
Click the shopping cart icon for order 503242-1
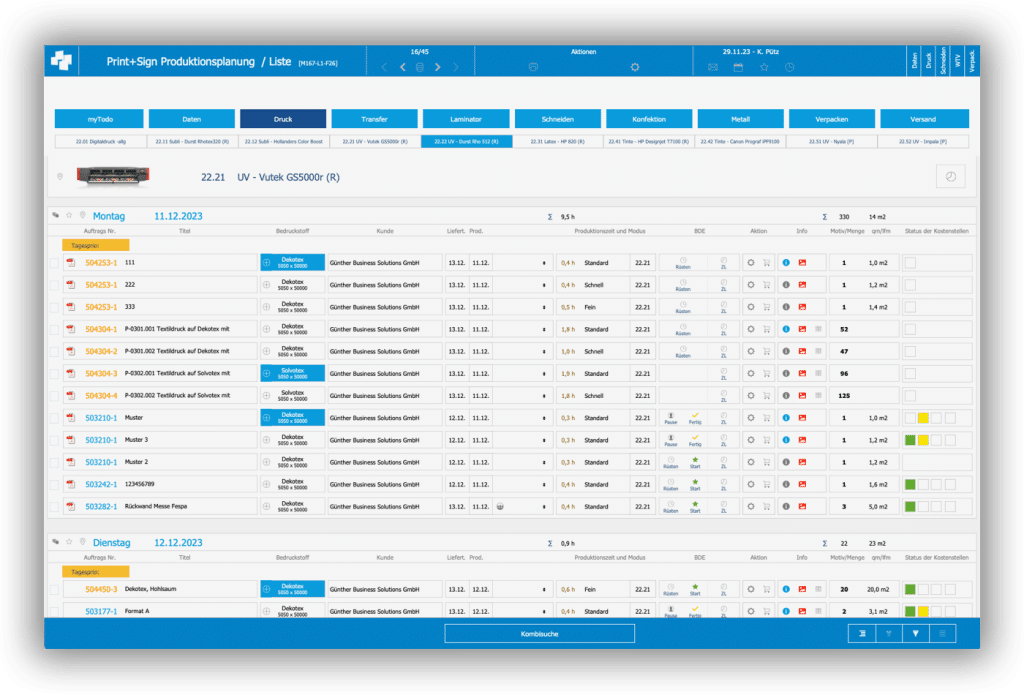coord(767,484)
